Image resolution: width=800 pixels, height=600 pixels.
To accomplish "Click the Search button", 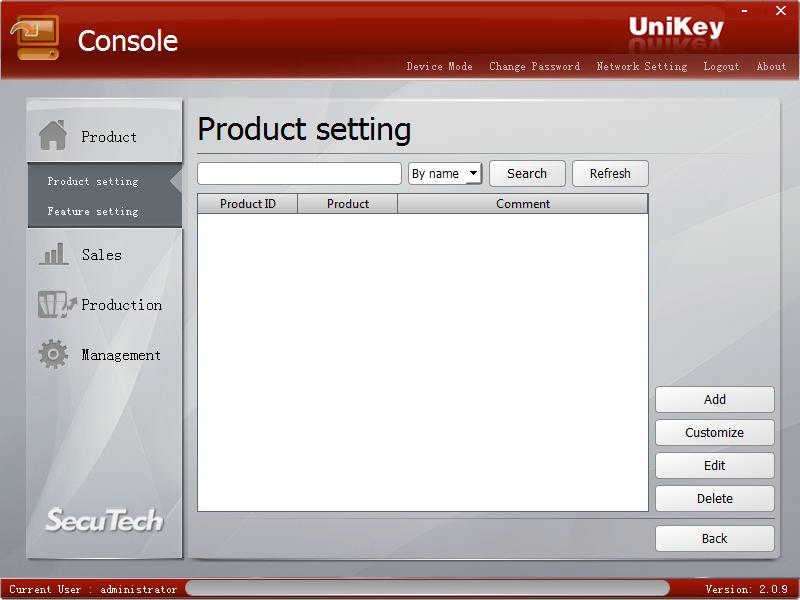I will (527, 173).
